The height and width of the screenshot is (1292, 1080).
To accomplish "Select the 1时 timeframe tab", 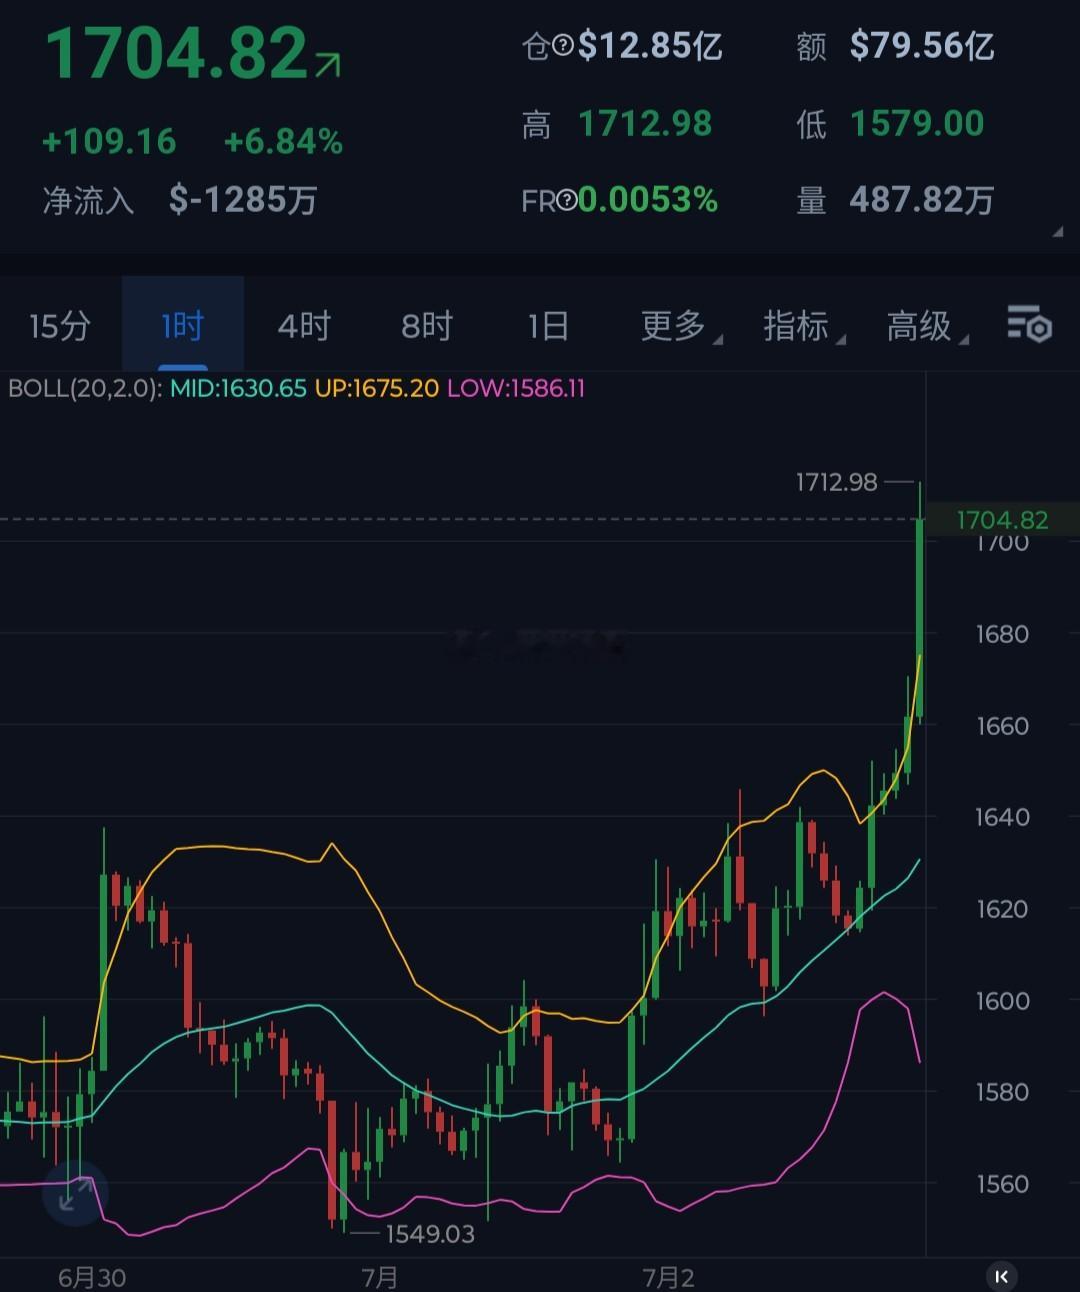I will coord(183,326).
